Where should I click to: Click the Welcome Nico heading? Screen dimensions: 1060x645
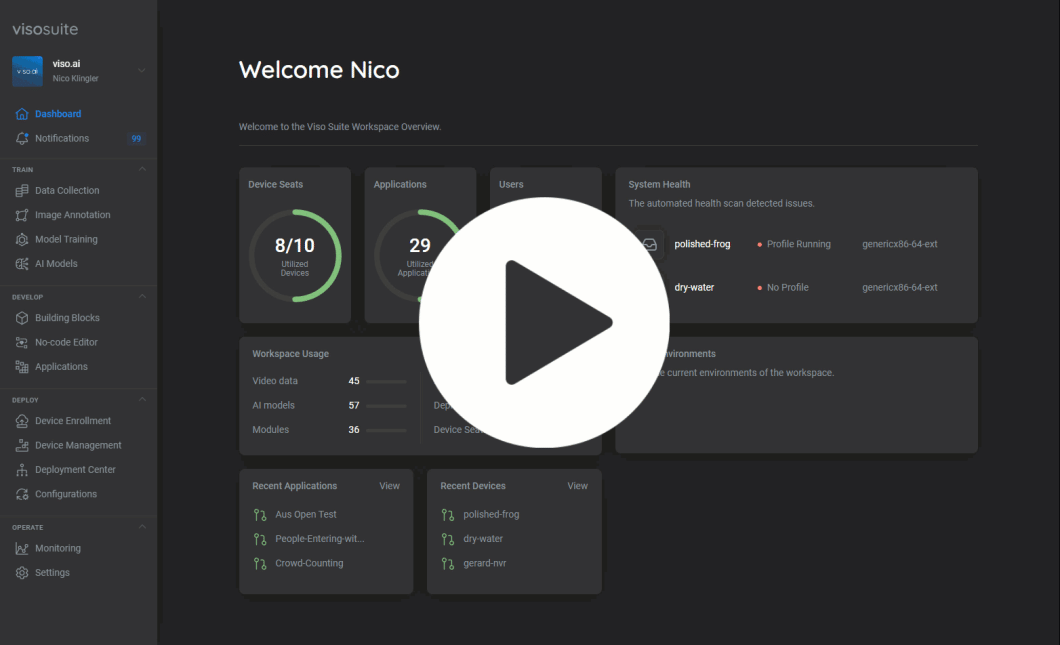click(319, 70)
